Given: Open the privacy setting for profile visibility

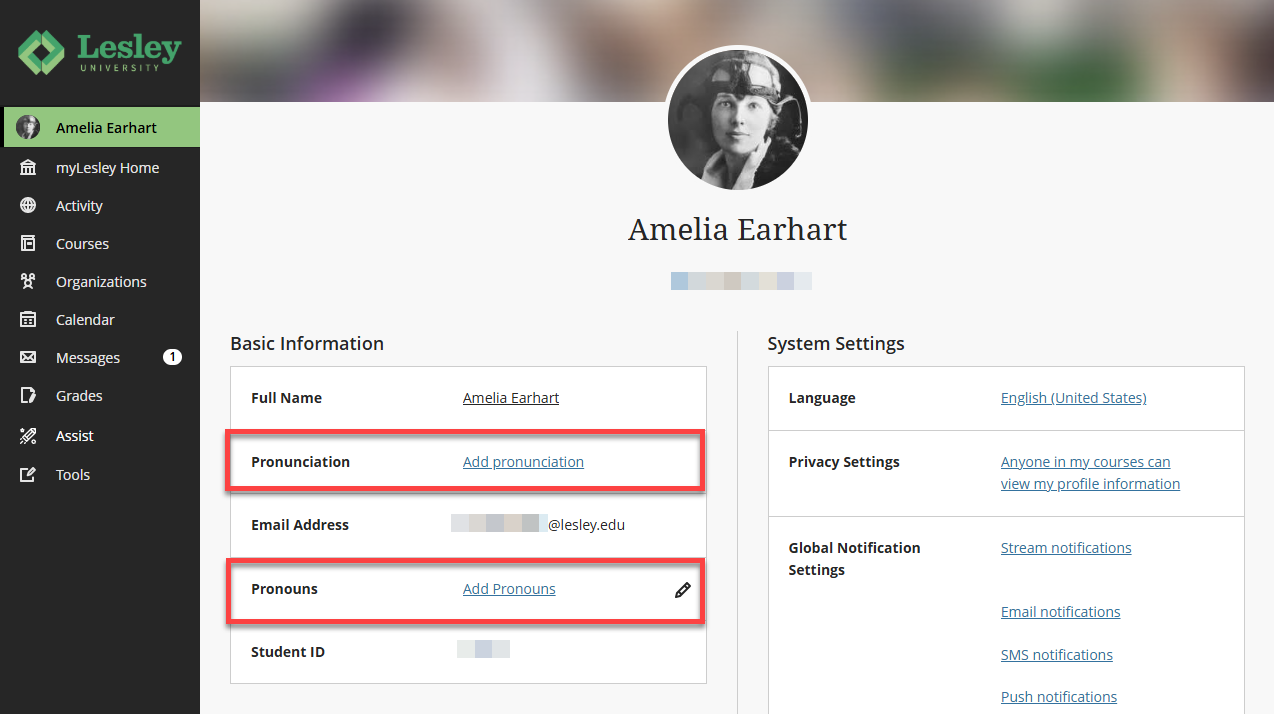Looking at the screenshot, I should pyautogui.click(x=1090, y=473).
